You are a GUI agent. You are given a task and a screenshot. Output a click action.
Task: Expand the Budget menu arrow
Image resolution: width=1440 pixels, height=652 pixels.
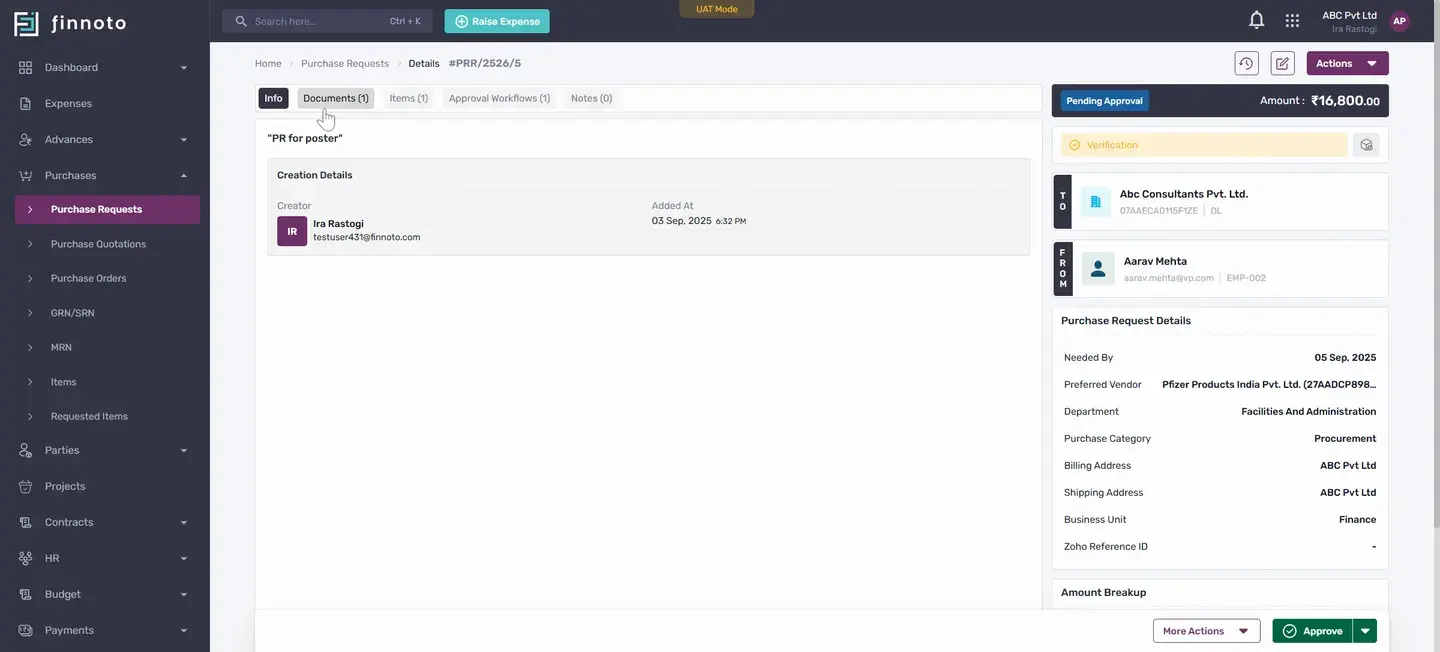[183, 594]
